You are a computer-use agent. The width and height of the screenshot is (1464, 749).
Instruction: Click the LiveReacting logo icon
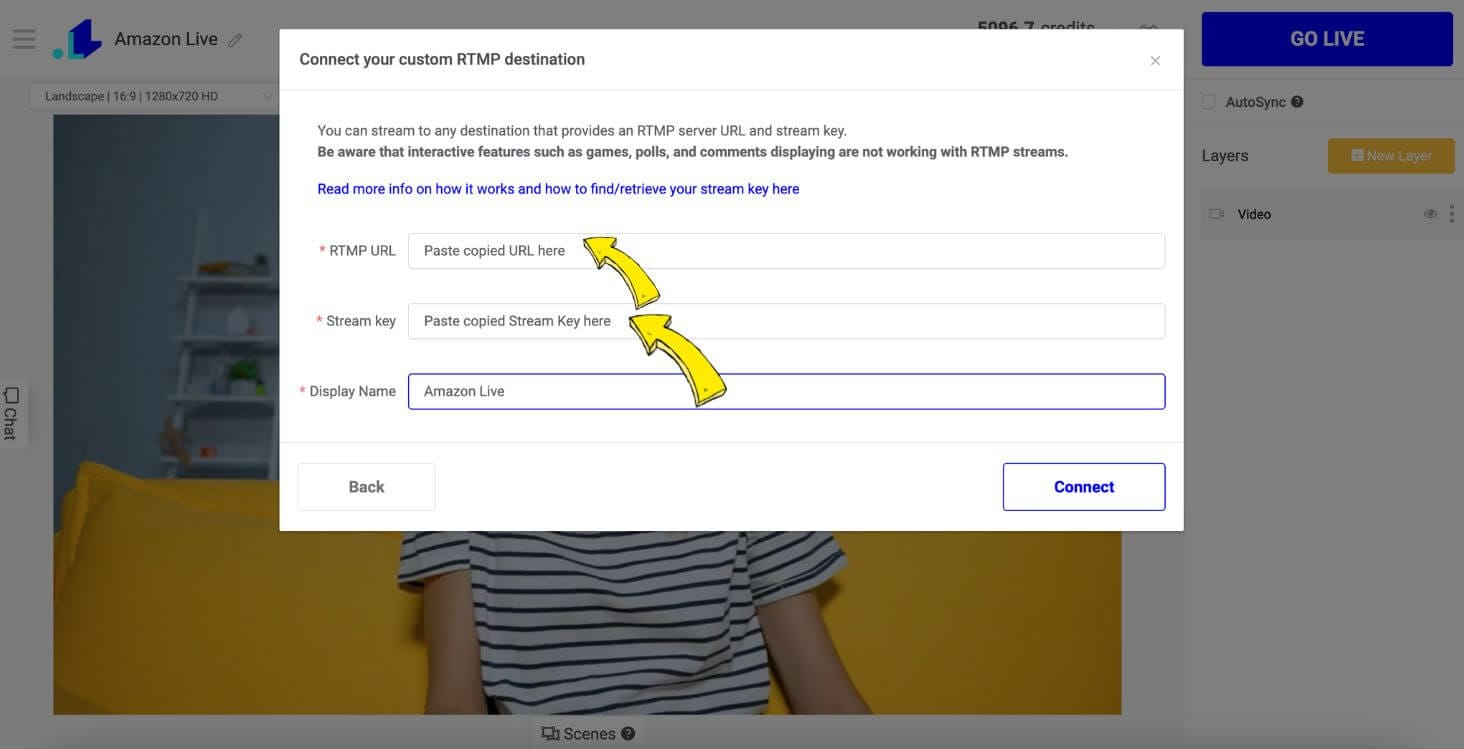(x=78, y=39)
